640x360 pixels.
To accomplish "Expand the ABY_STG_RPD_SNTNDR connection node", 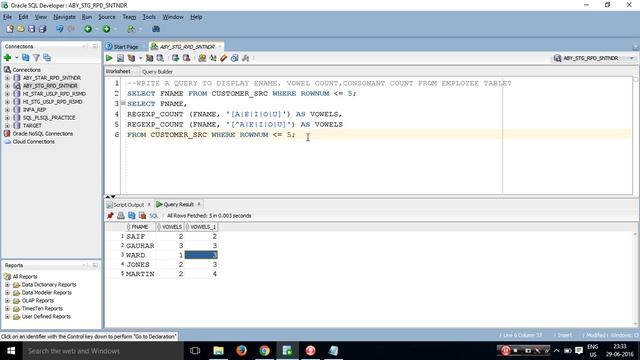I will (7, 86).
